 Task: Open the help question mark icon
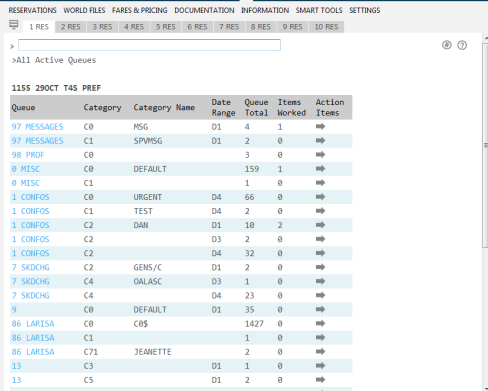pyautogui.click(x=462, y=45)
